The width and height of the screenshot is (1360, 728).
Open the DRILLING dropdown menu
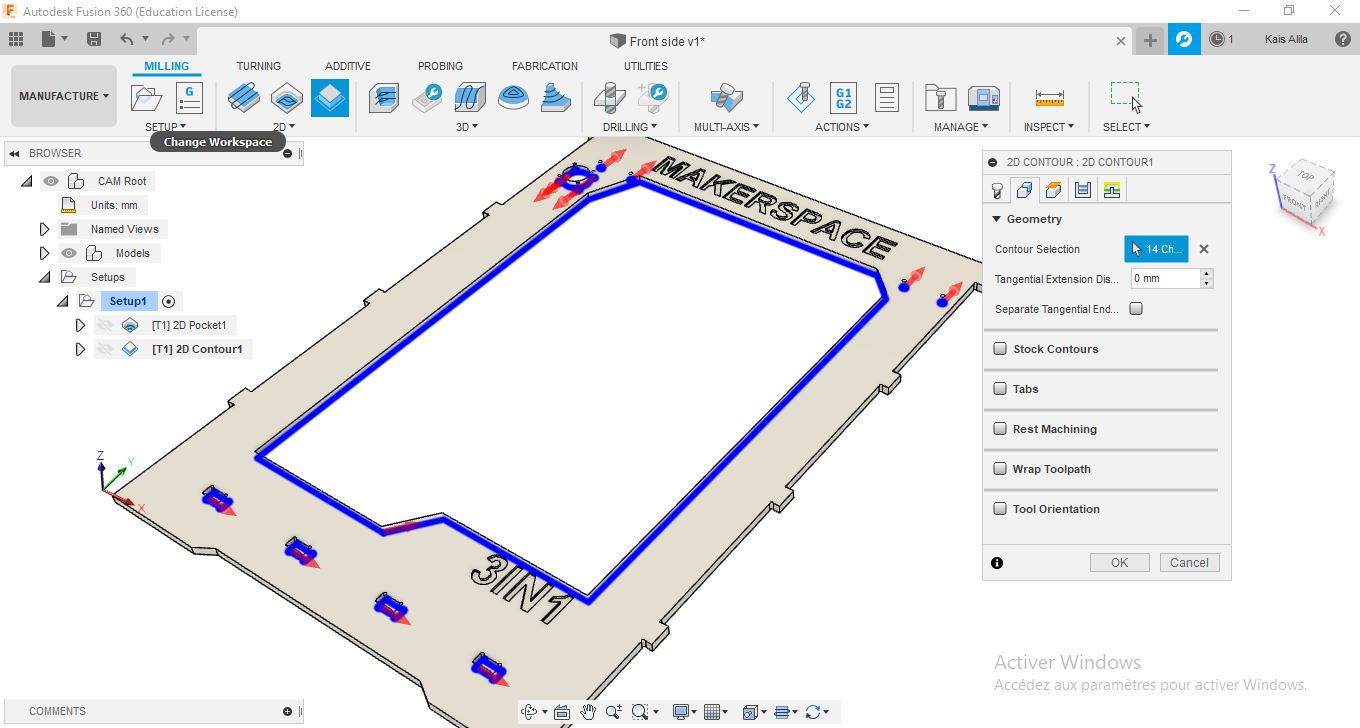630,127
